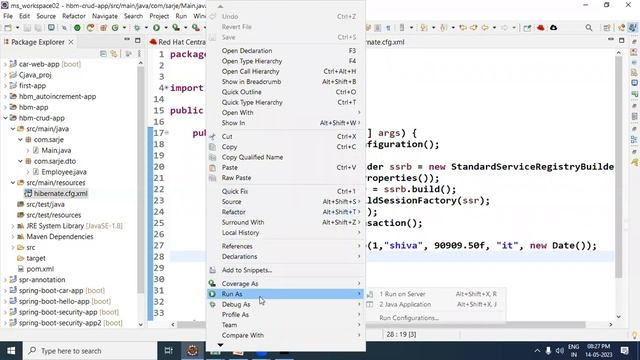Open Run toolbar dropdown arrow
This screenshot has width=640, height=360.
[x=165, y=28]
